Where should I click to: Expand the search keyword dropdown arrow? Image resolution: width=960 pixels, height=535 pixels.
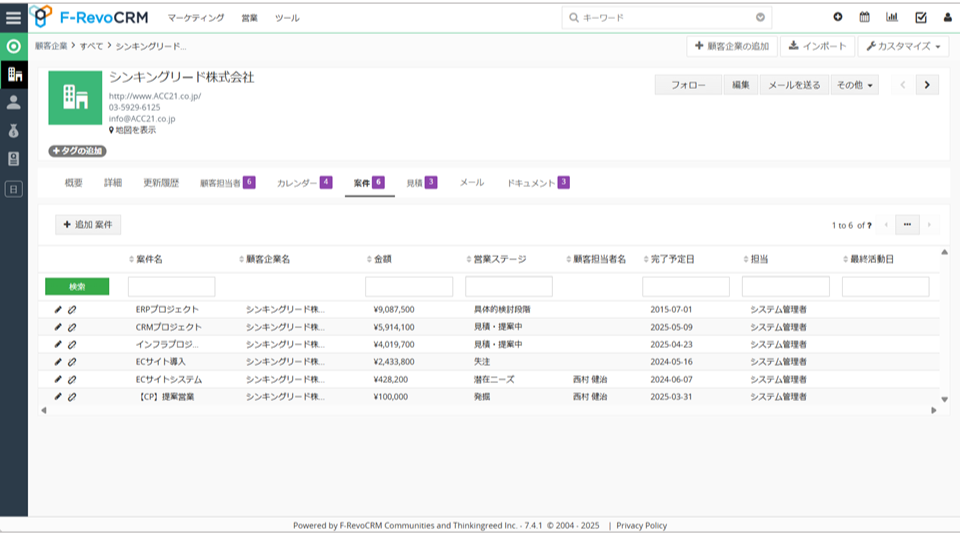point(760,18)
